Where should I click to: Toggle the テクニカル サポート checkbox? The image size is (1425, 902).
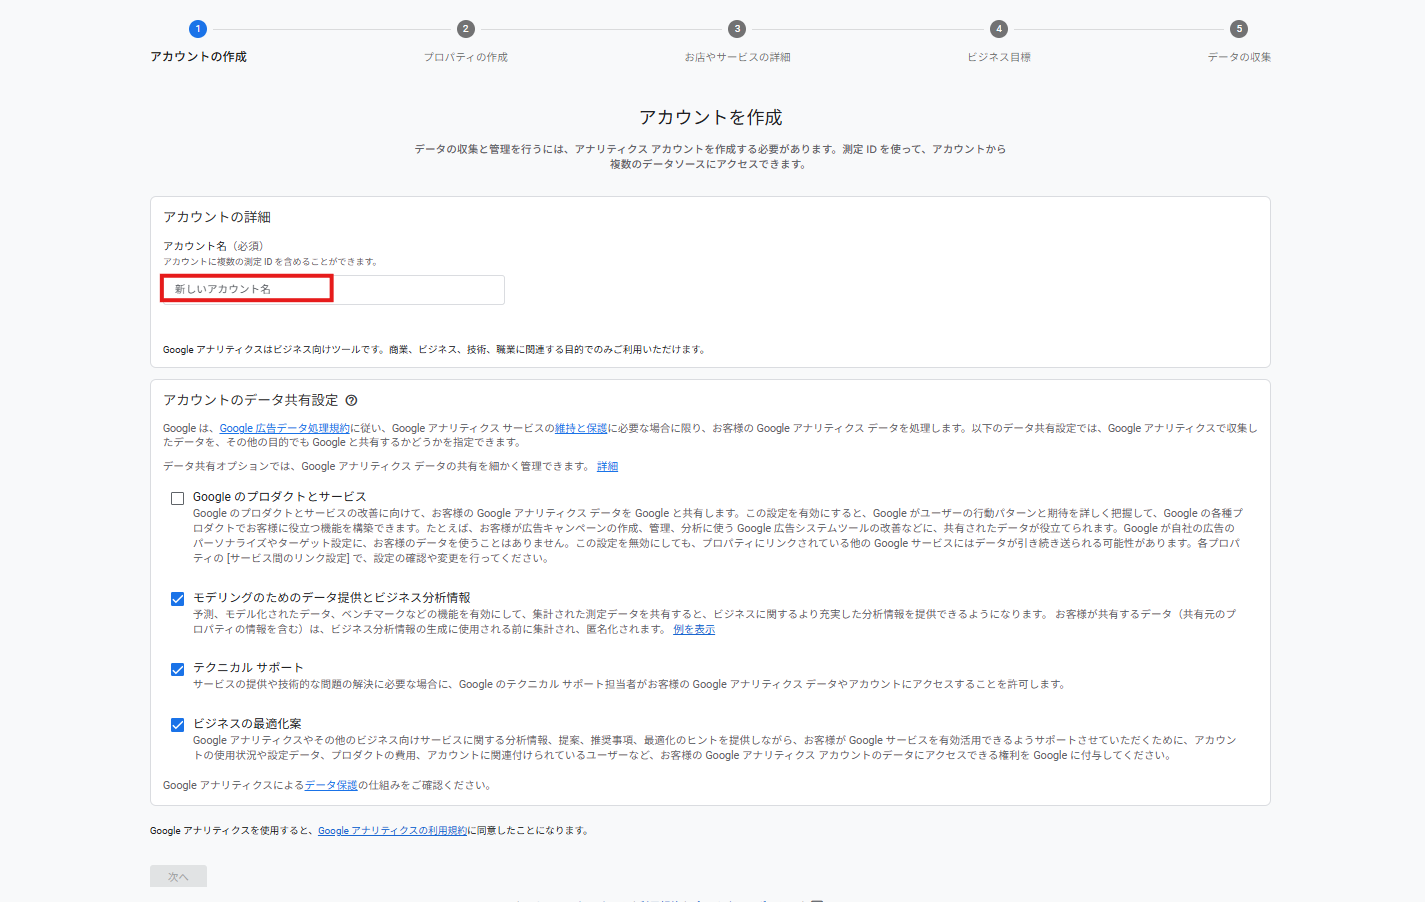click(178, 669)
